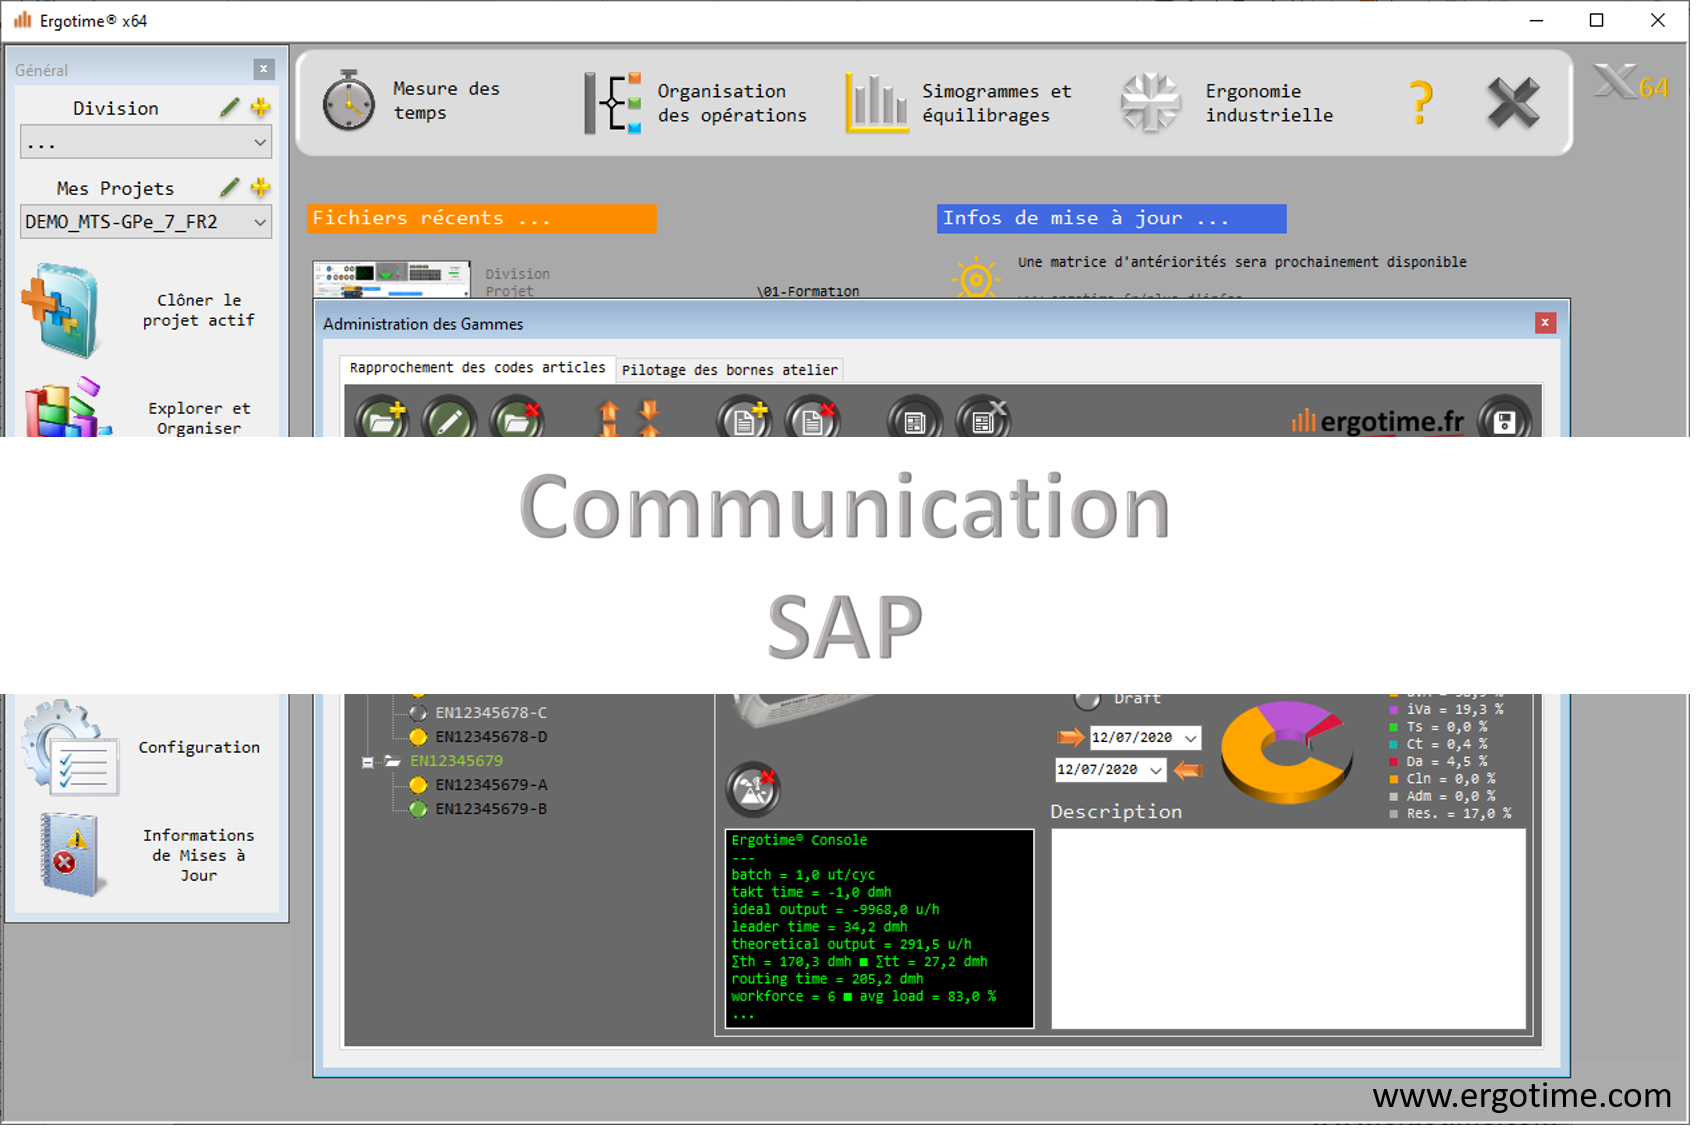Click the floppy disk save icon in Gammes toolbar
This screenshot has width=1696, height=1140.
(x=1504, y=419)
